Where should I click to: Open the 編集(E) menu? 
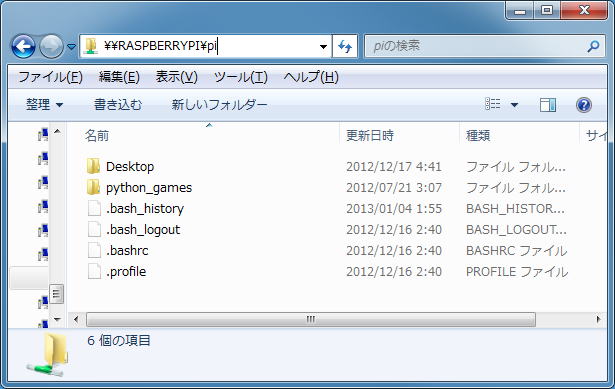pos(119,77)
